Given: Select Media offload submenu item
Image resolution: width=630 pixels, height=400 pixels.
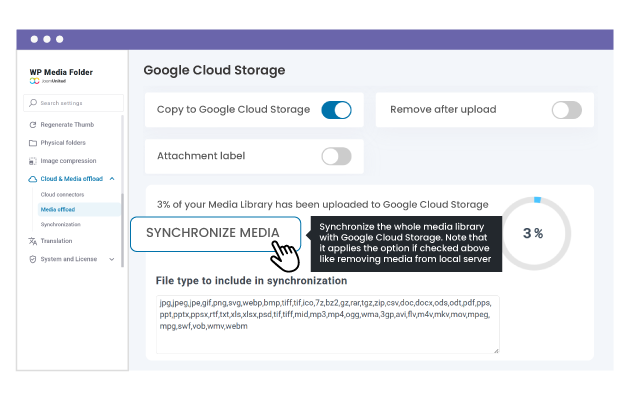Looking at the screenshot, I should point(58,210).
